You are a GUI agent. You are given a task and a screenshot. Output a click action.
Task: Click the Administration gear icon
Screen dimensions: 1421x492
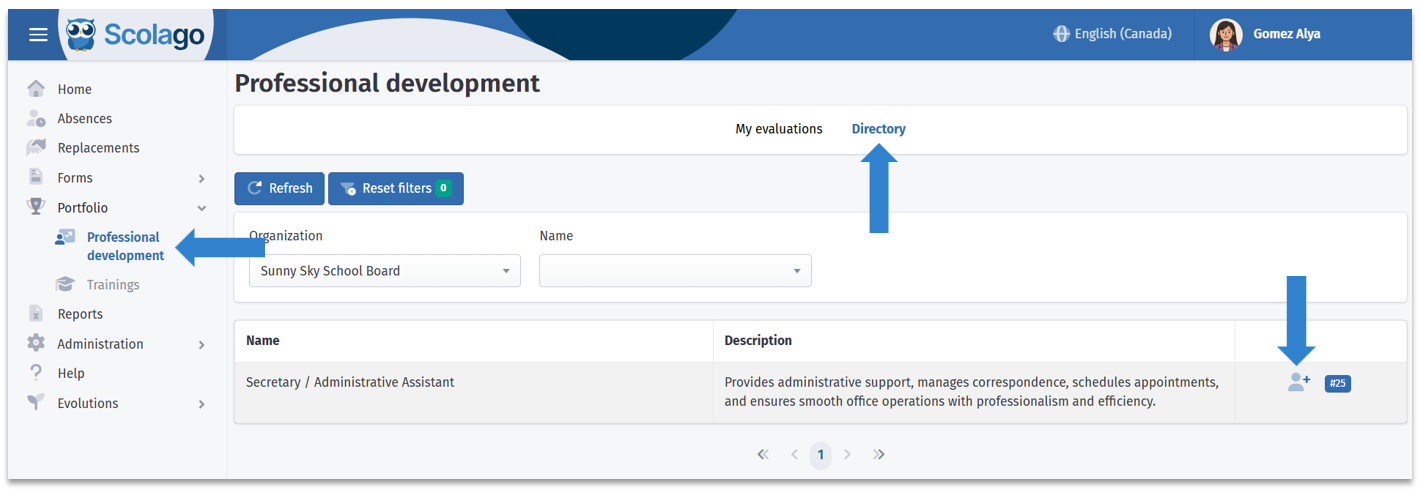(36, 343)
